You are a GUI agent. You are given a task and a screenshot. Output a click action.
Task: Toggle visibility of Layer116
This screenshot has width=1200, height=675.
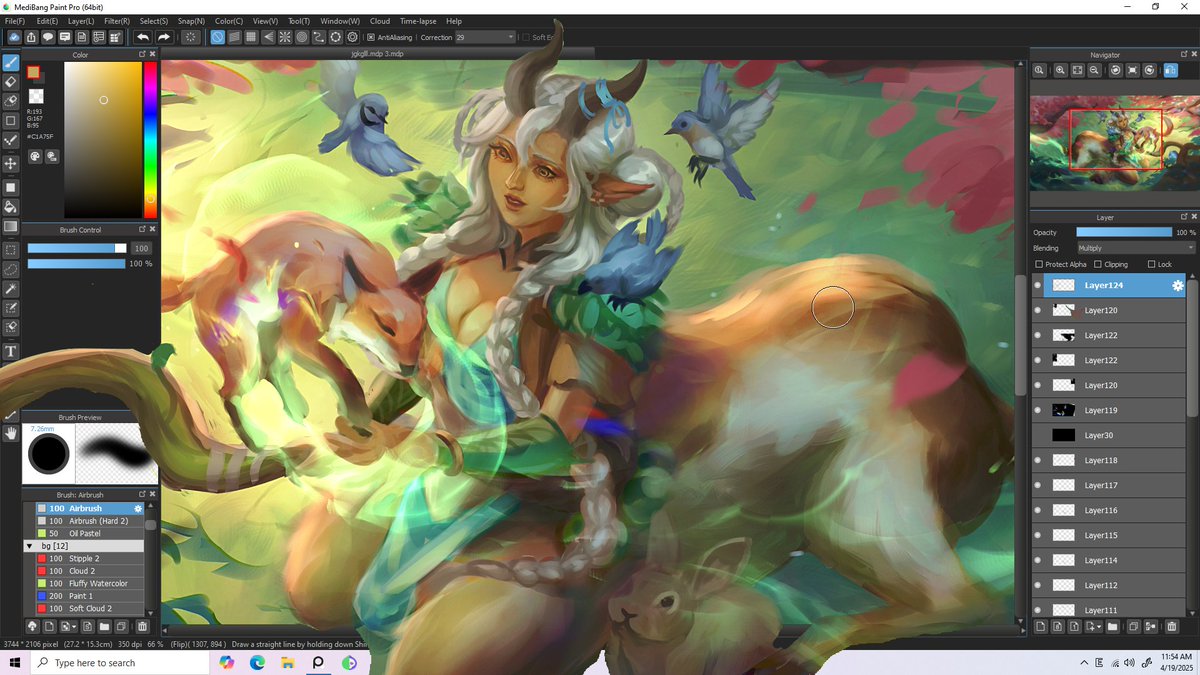tap(1038, 510)
